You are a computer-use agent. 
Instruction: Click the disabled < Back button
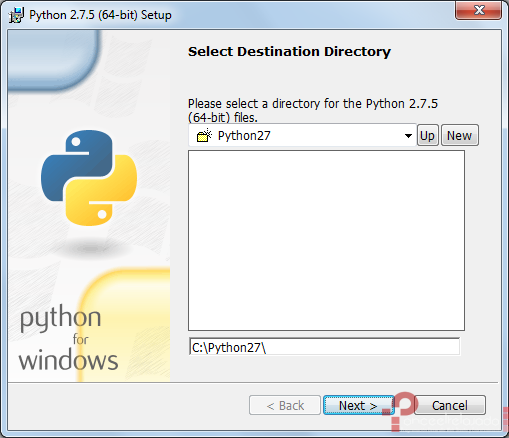[x=285, y=405]
